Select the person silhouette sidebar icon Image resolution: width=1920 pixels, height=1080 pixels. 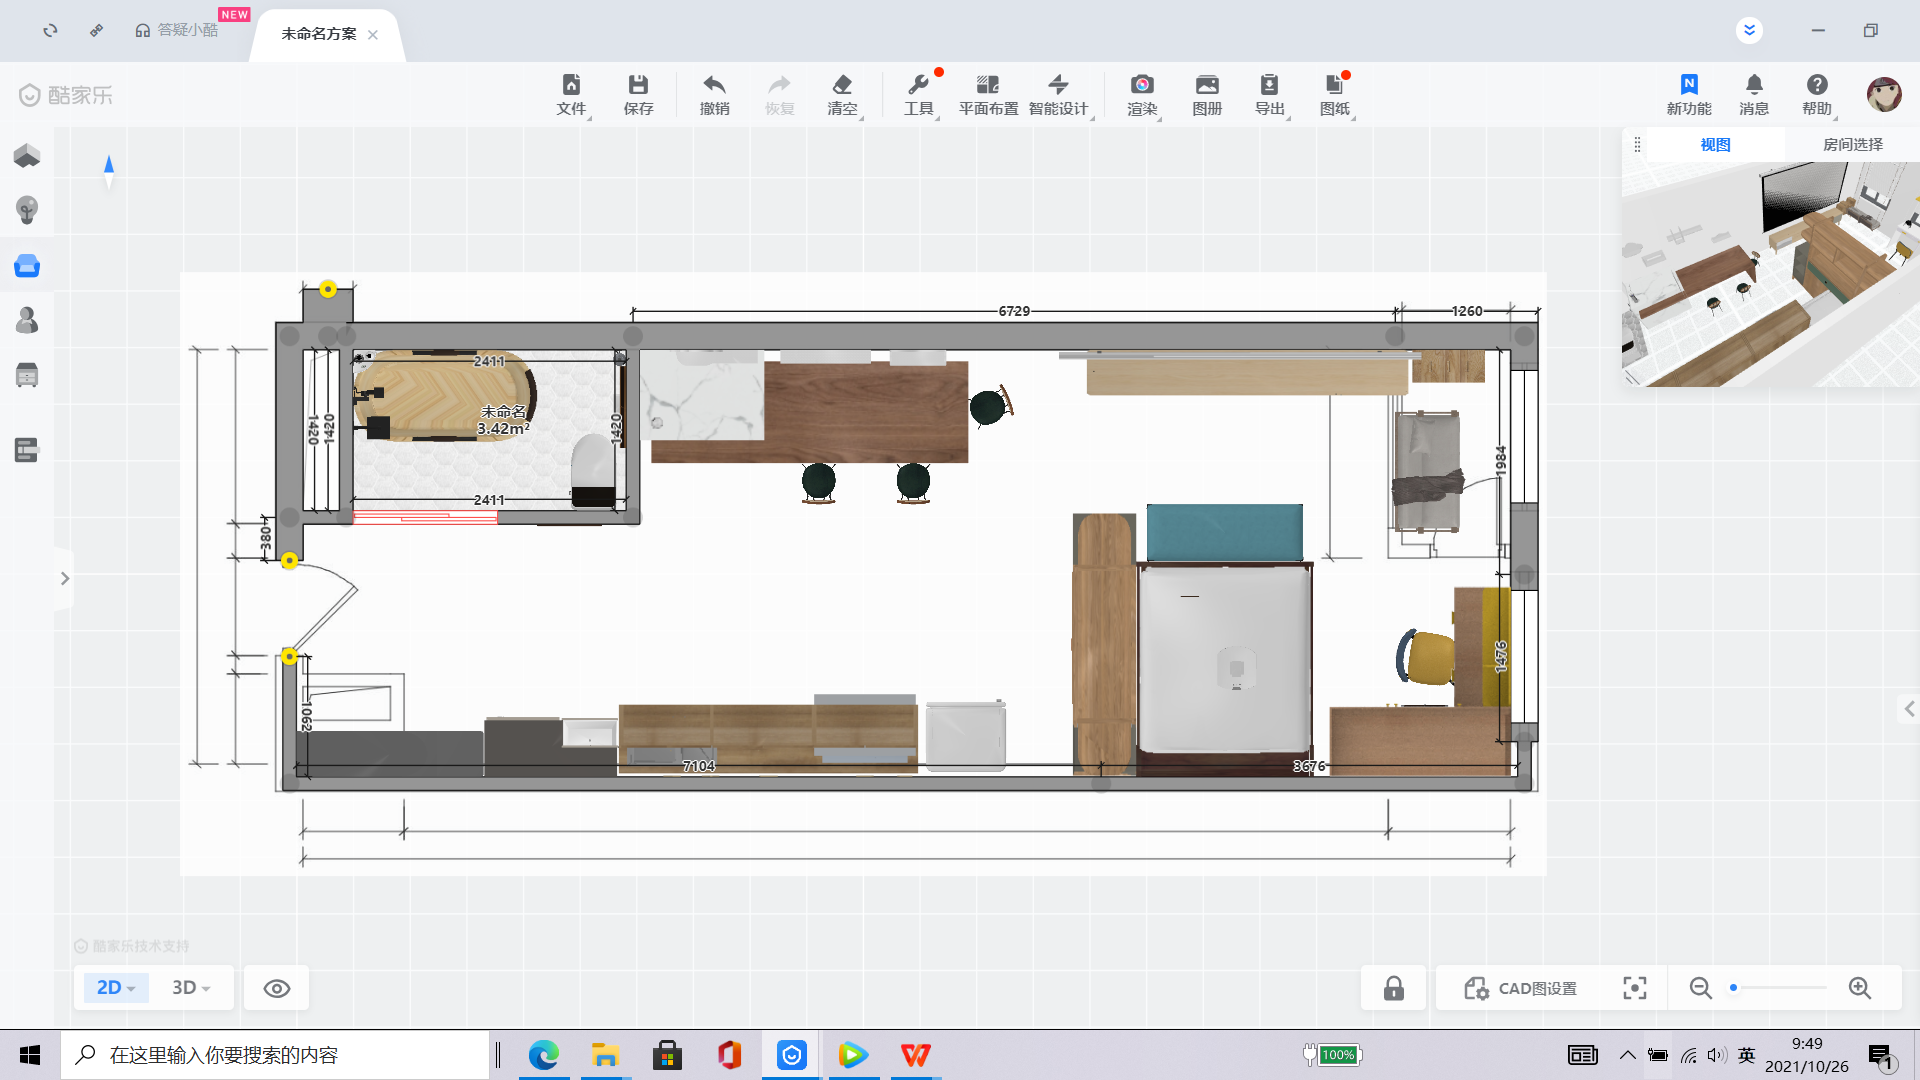pos(27,320)
